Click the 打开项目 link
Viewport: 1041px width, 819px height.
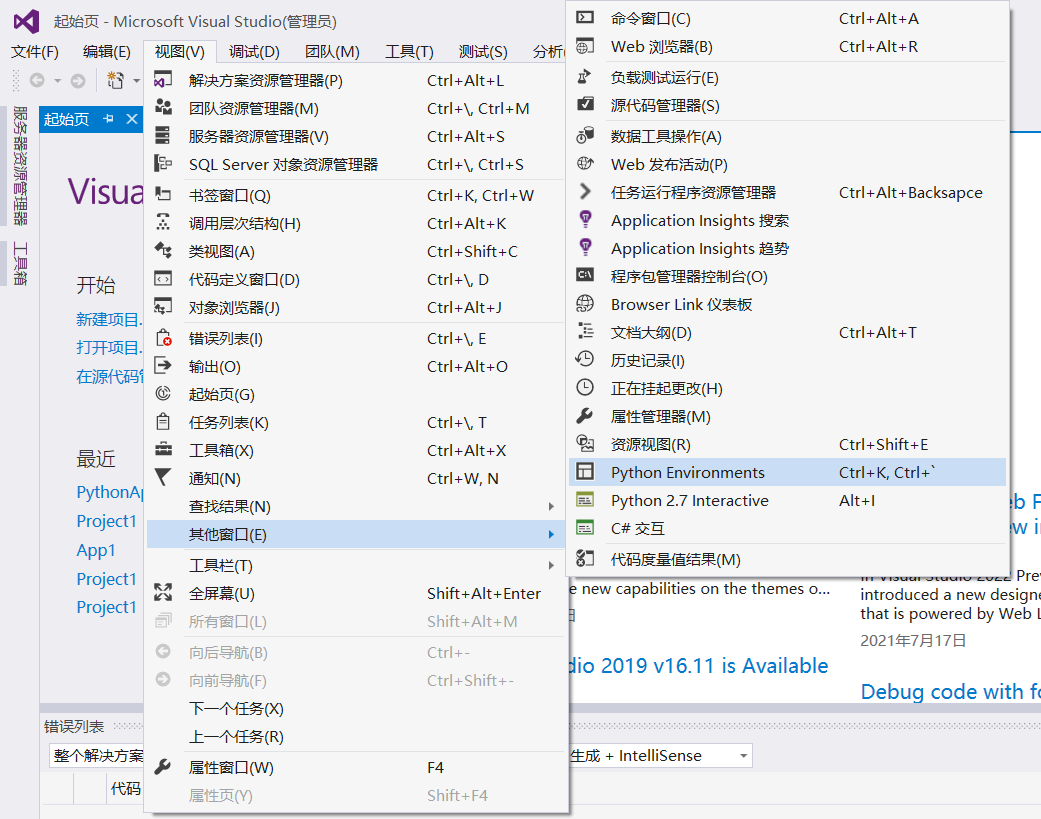coord(109,347)
